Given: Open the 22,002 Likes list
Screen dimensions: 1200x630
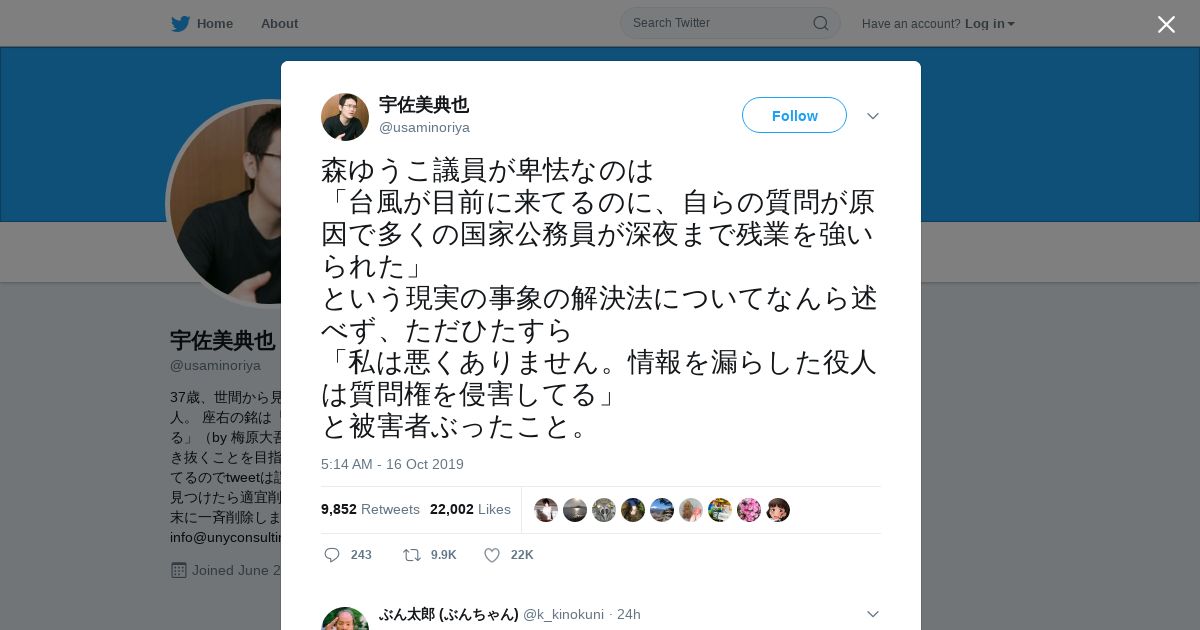Looking at the screenshot, I should 470,509.
